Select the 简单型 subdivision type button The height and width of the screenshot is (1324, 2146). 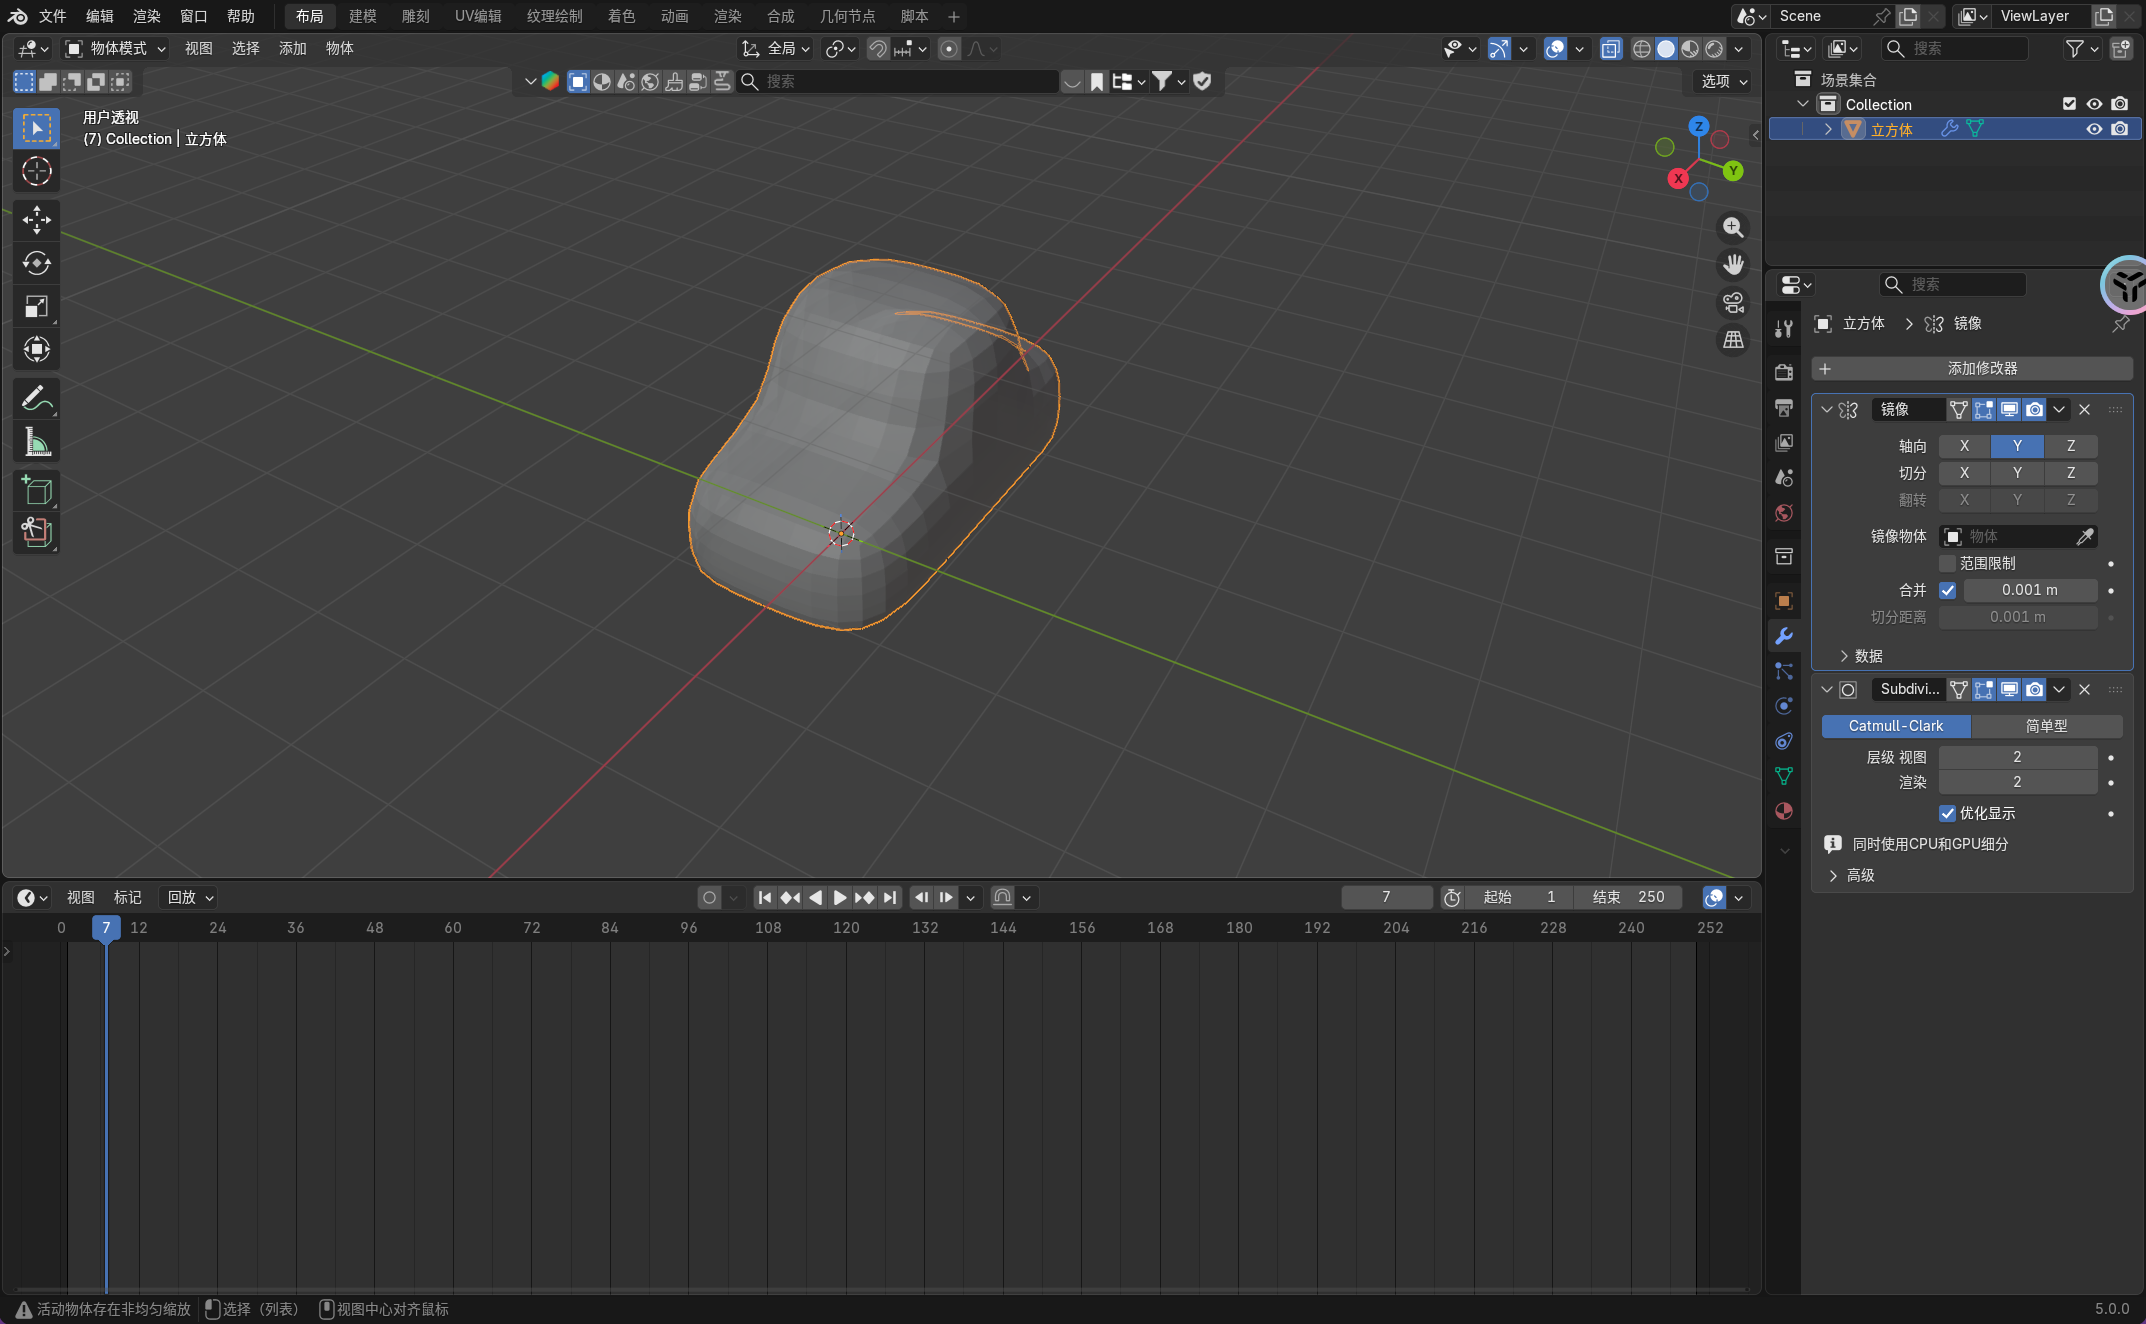[2046, 726]
